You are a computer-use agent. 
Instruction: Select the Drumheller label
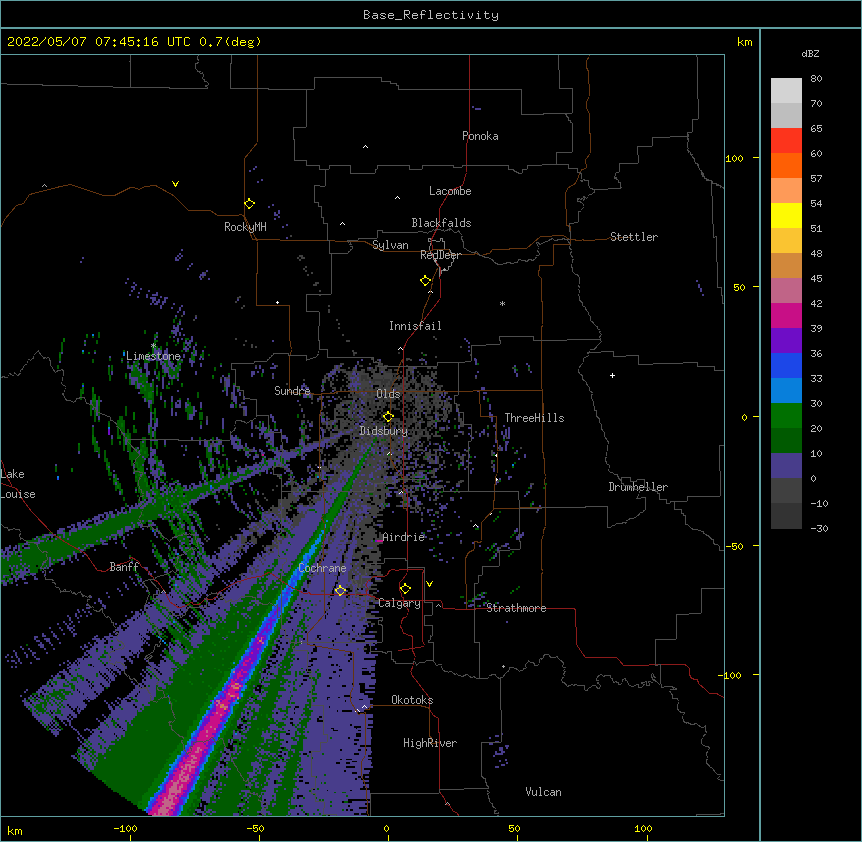638,487
